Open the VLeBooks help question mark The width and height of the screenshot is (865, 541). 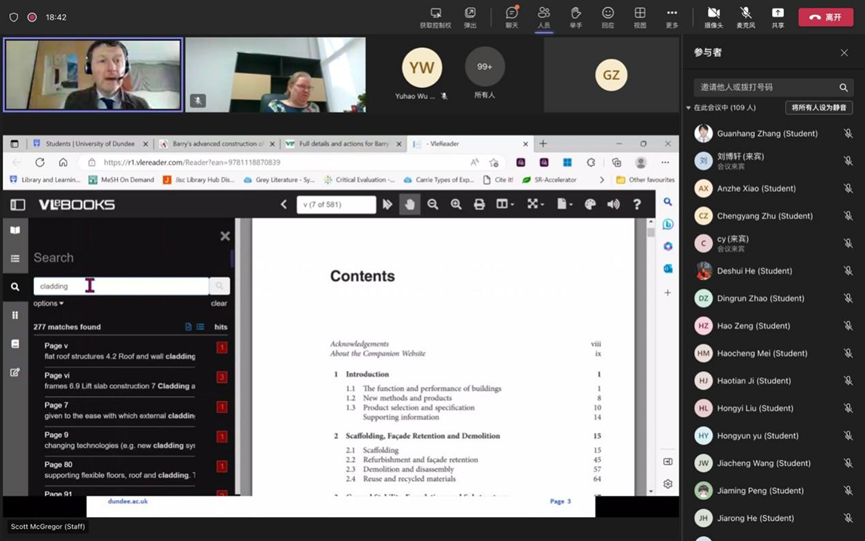(x=637, y=204)
